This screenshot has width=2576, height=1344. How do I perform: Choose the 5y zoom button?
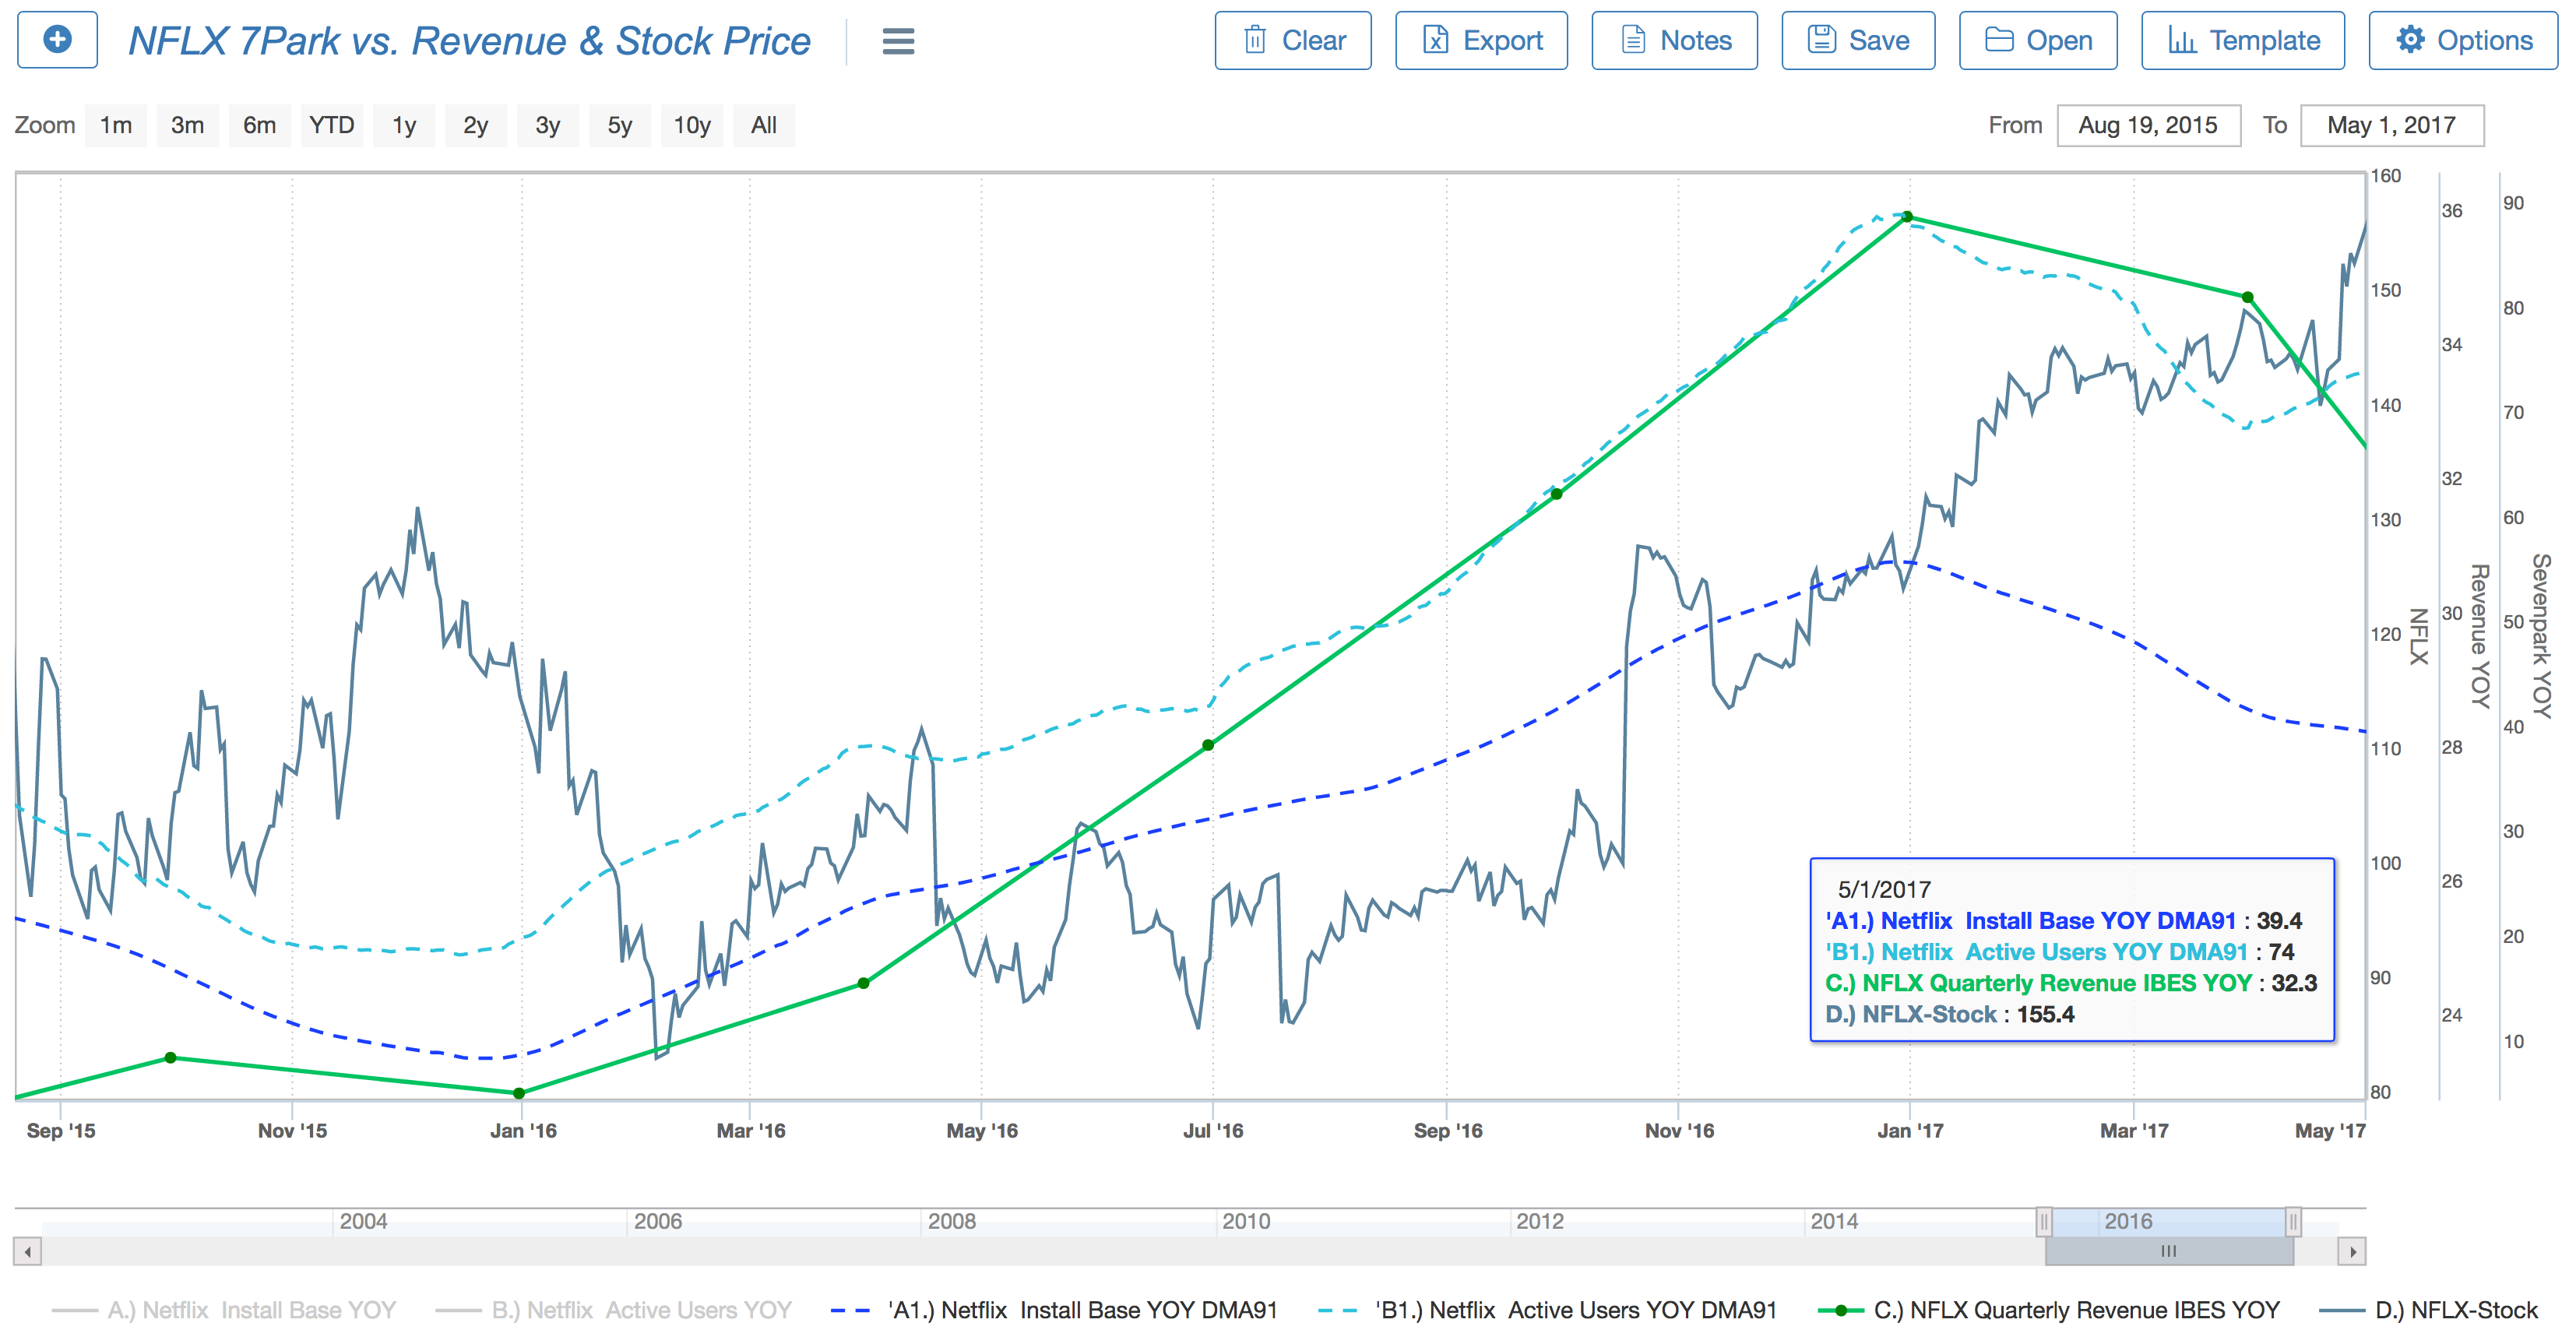(620, 125)
